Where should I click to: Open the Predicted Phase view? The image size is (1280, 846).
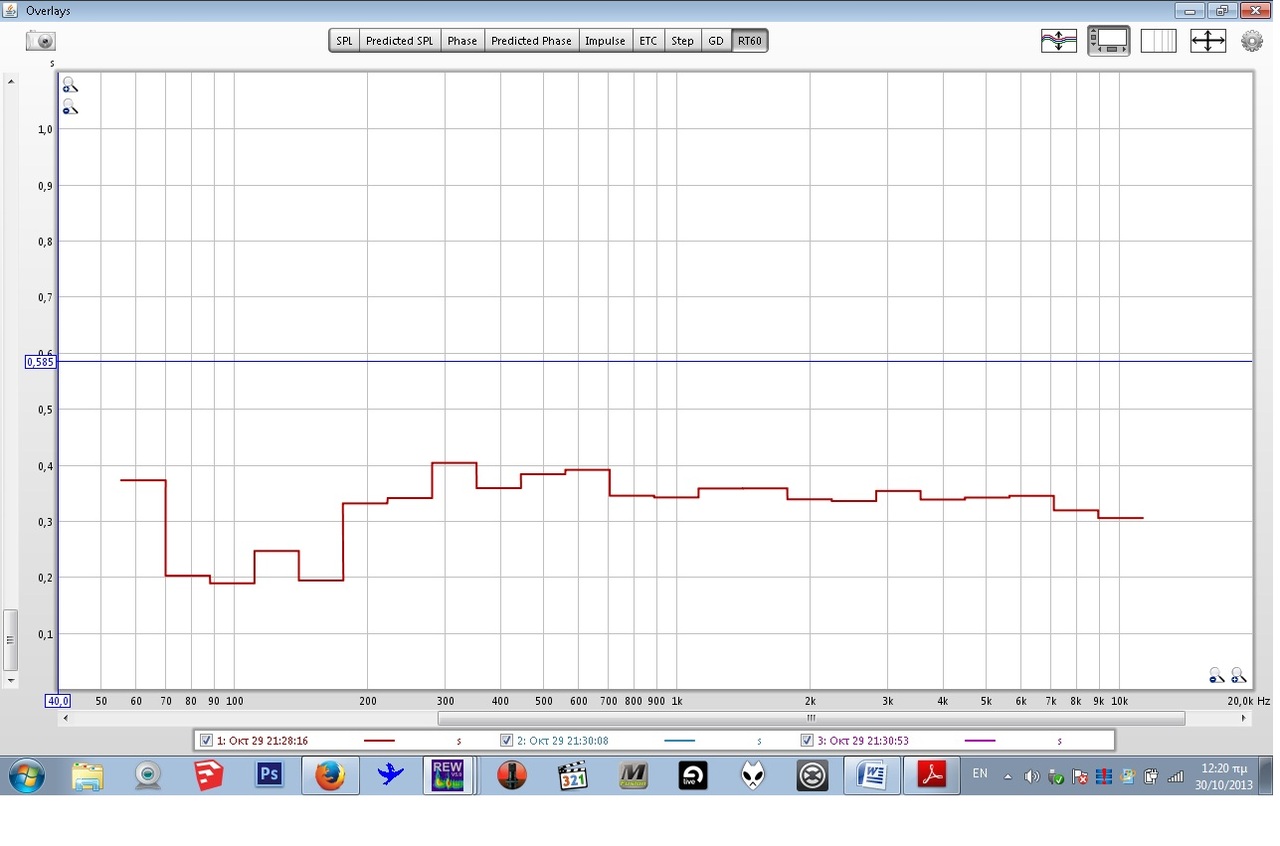(531, 41)
